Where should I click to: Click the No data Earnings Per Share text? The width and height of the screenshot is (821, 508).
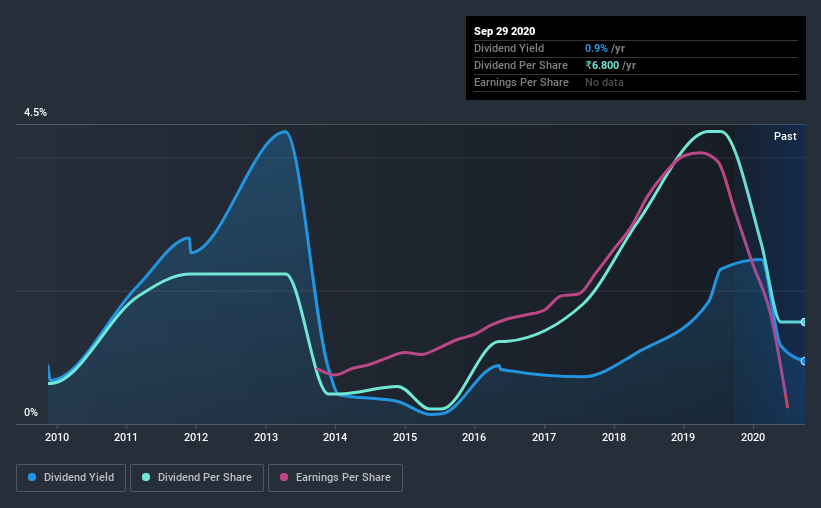point(604,82)
